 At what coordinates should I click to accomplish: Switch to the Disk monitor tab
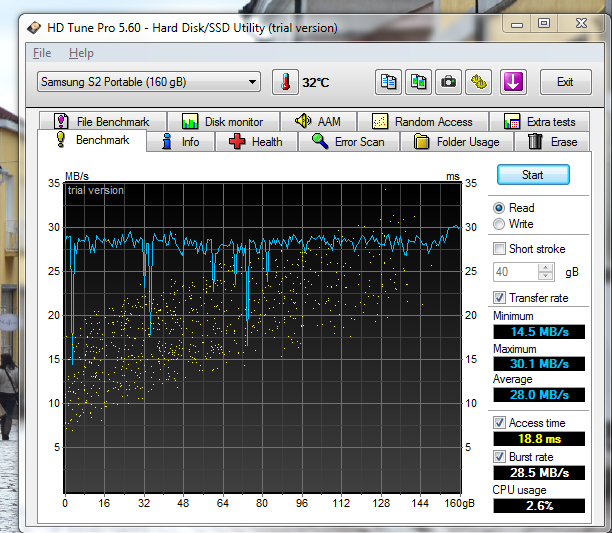tap(224, 122)
